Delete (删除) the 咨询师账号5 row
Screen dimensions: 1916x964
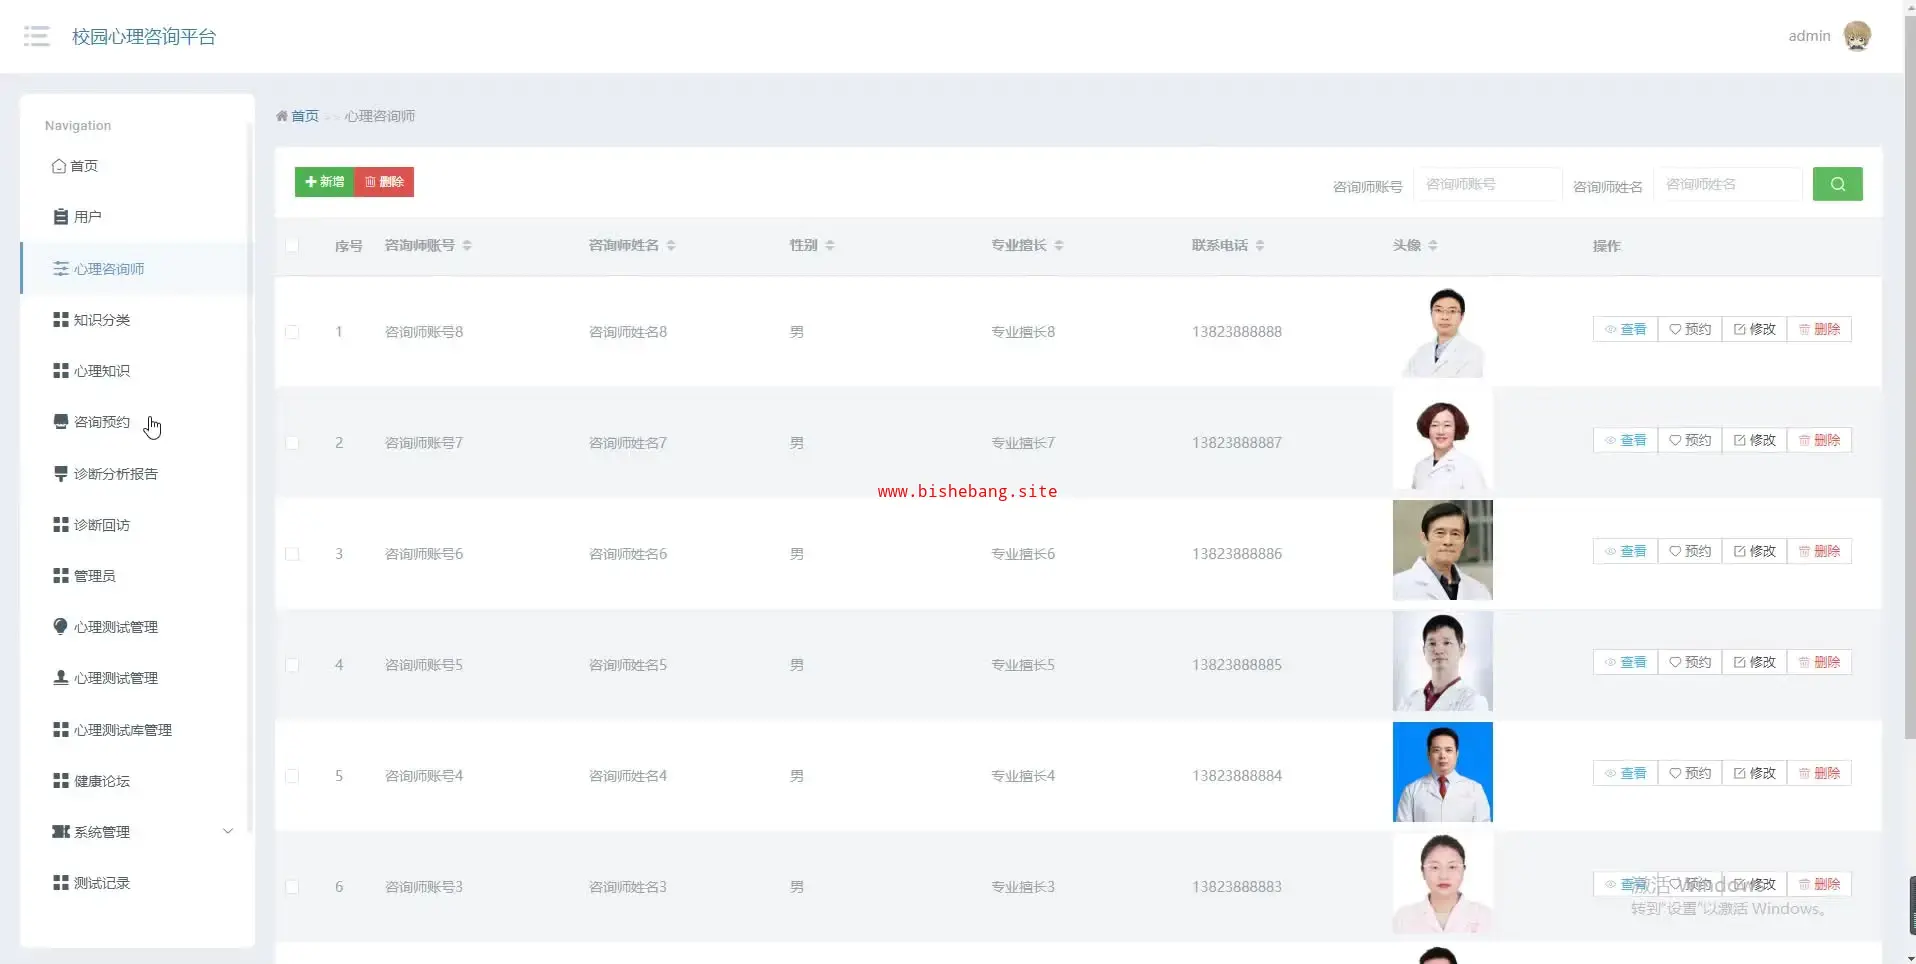click(1819, 662)
